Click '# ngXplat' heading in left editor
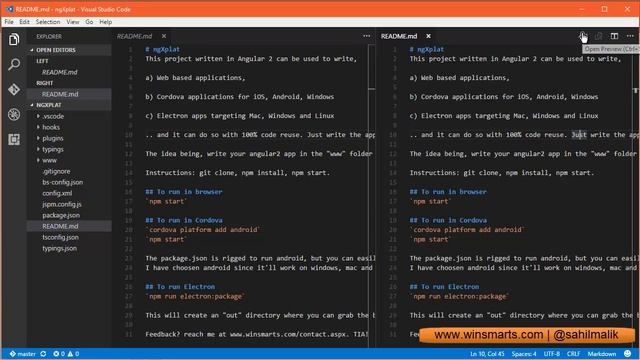 162,49
